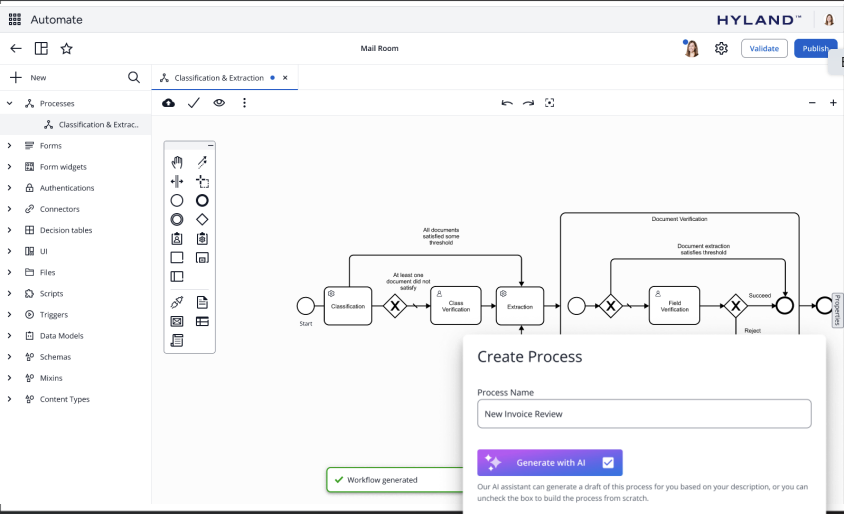This screenshot has height=514, width=844.
Task: Click the fit-to-screen icon
Action: click(549, 103)
